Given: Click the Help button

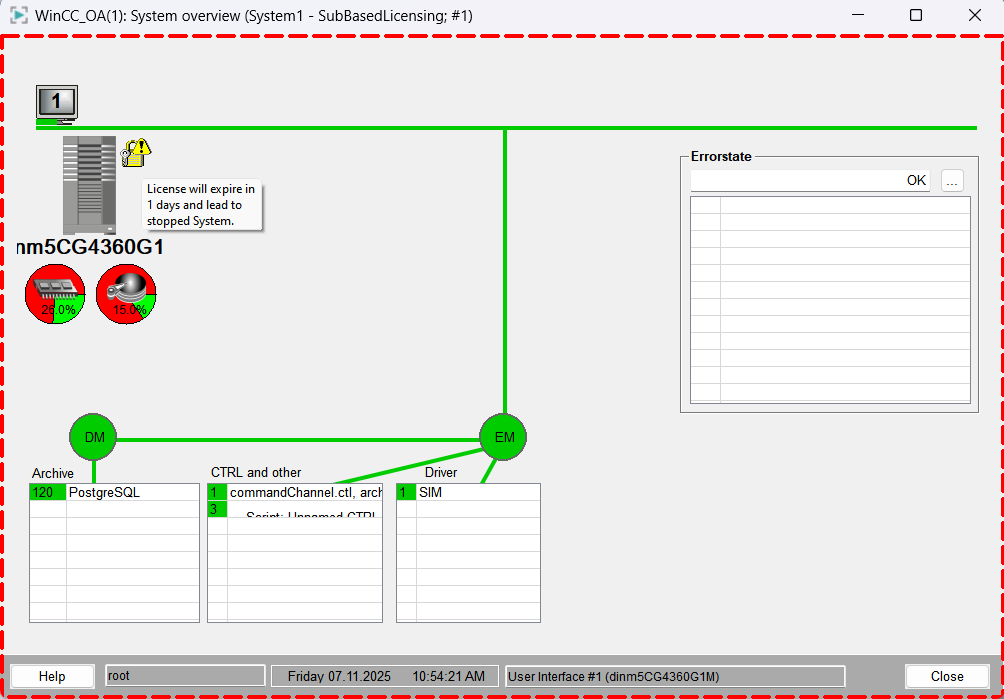Looking at the screenshot, I should click(x=52, y=676).
